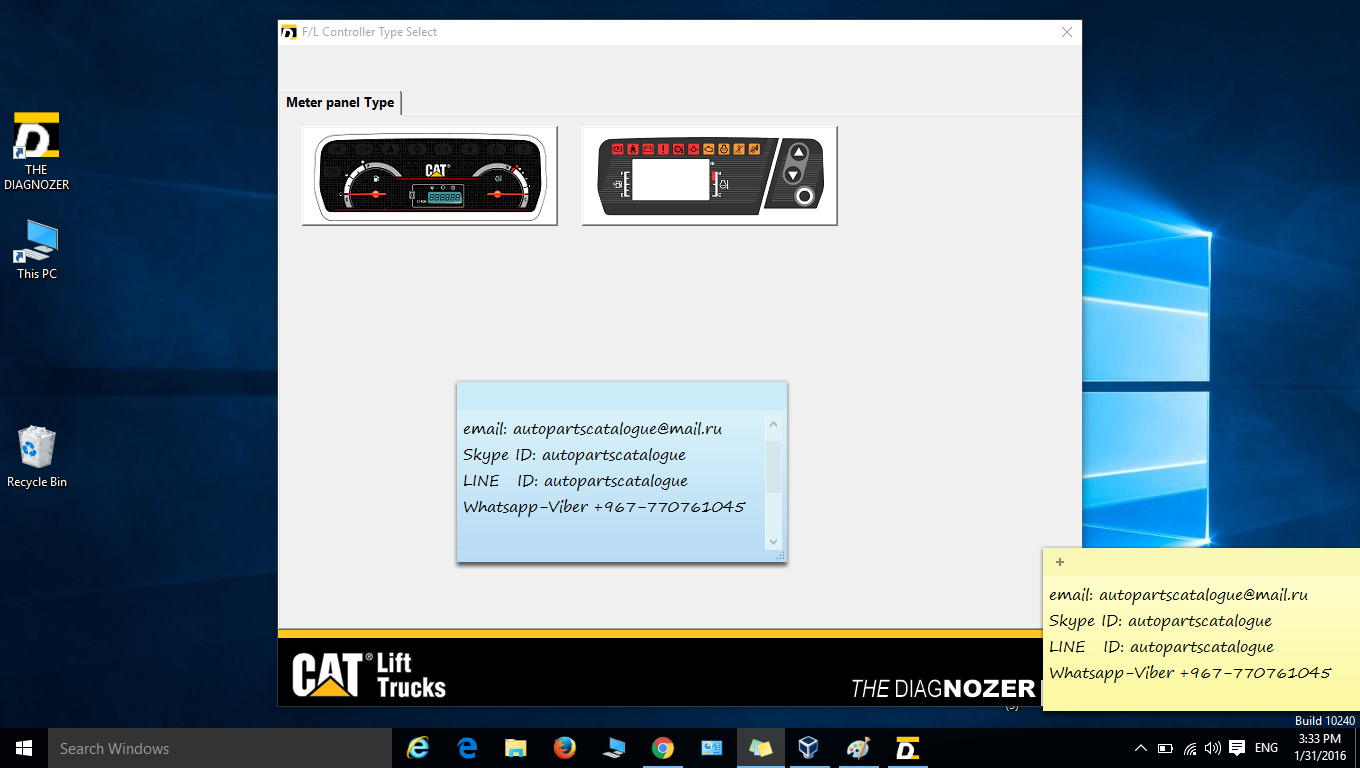Select the digital LCD meter panel type
Screen dimensions: 1360x768
(710, 175)
